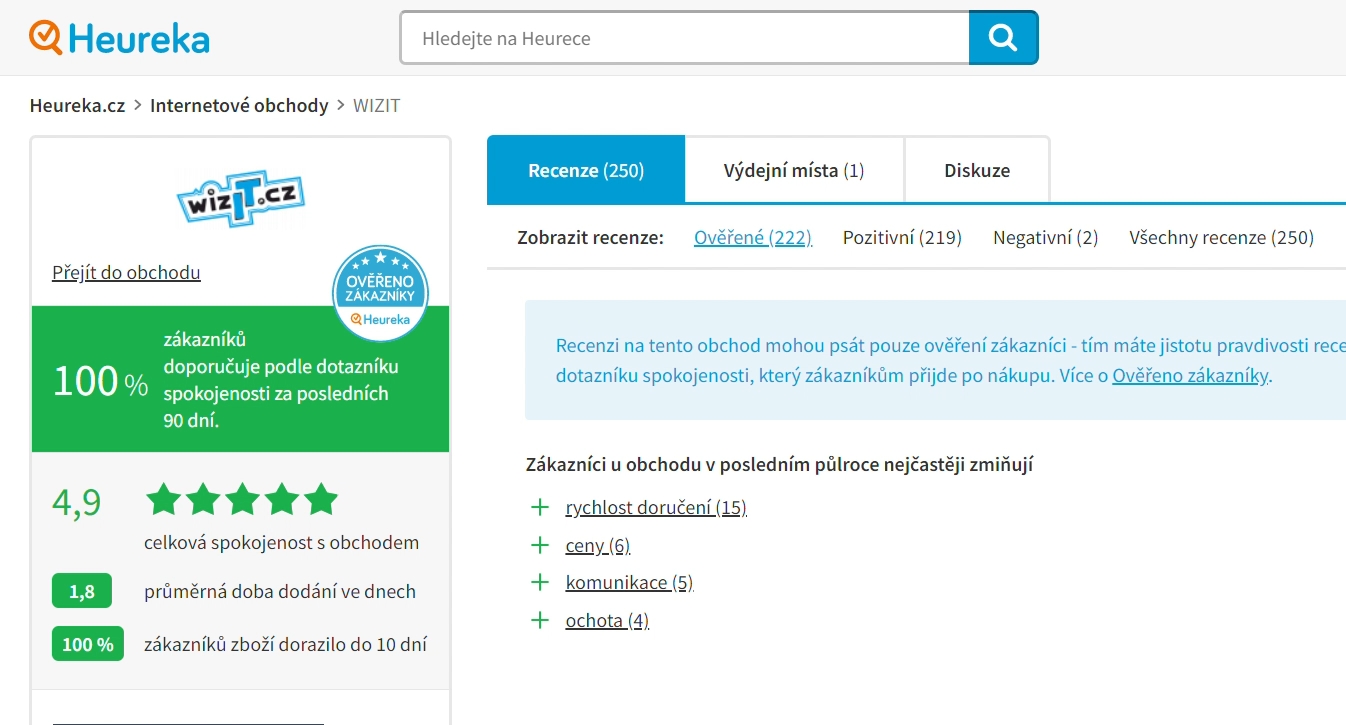Click the Ověřeno zákazníky badge
Image resolution: width=1346 pixels, height=725 pixels.
[x=380, y=293]
